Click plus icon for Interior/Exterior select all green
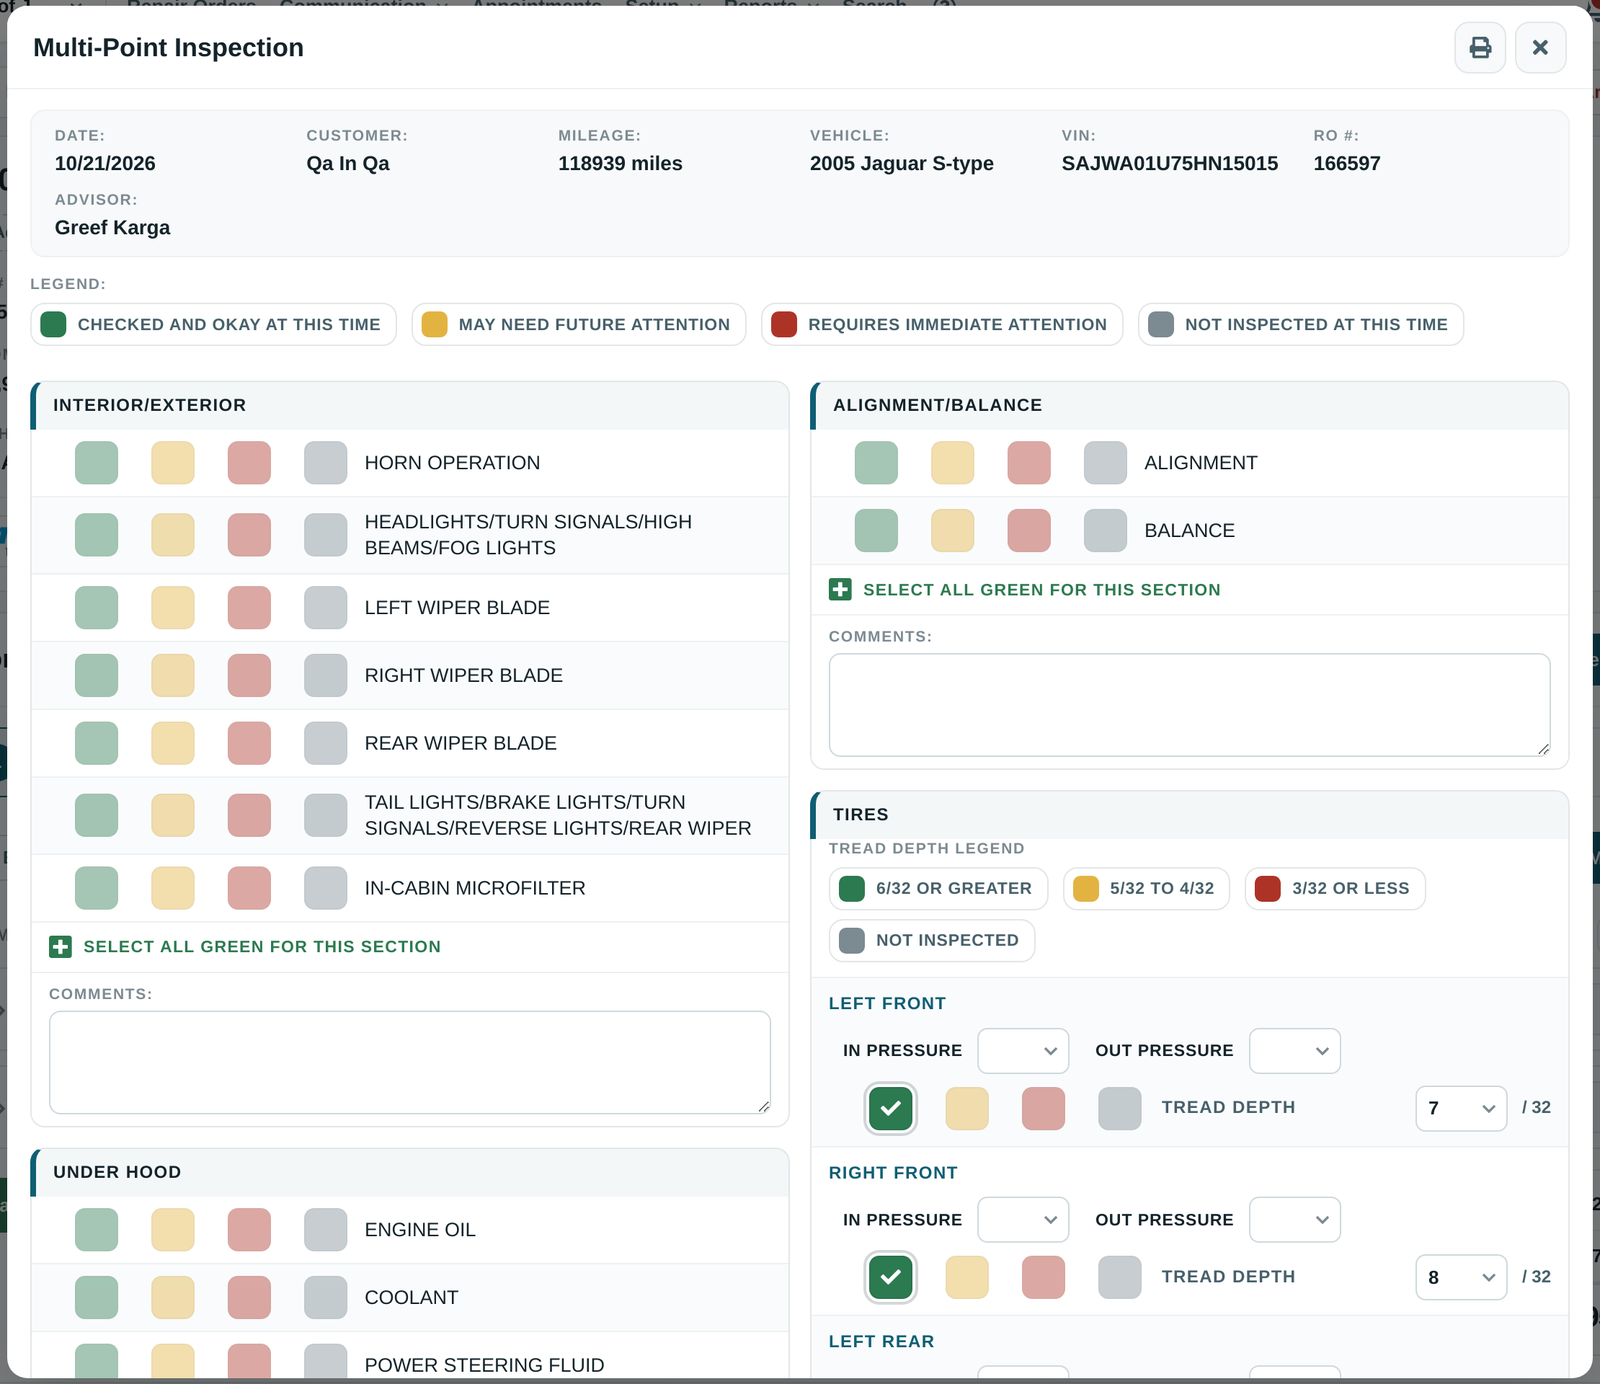1600x1384 pixels. coord(60,947)
